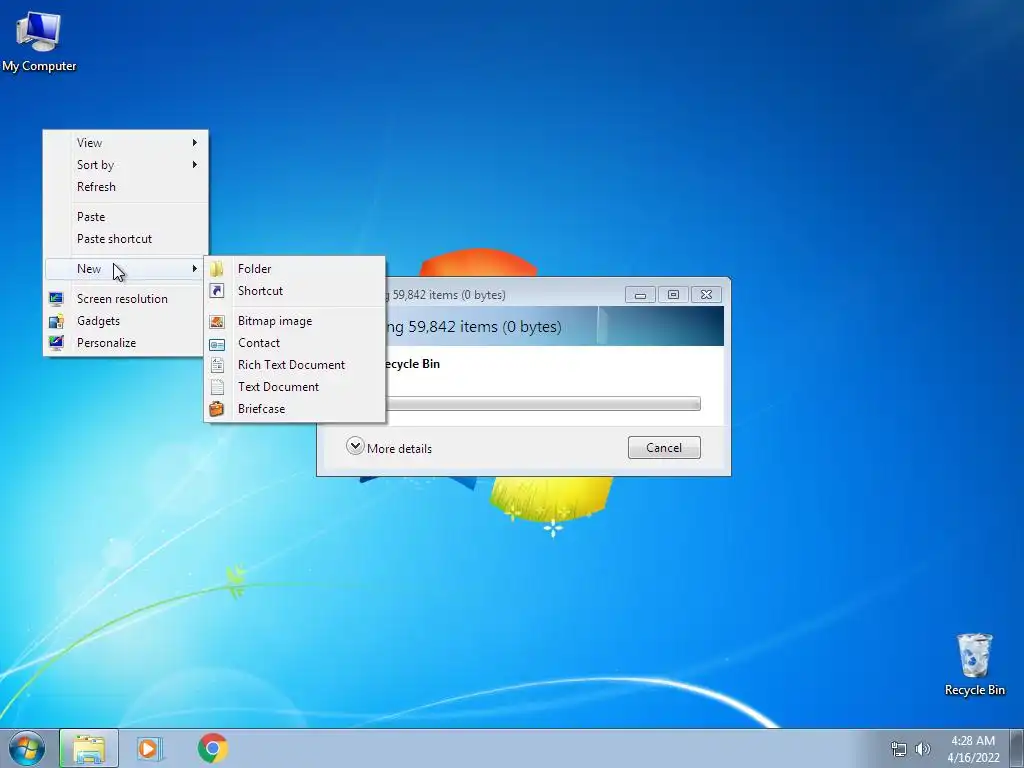The image size is (1024, 768).
Task: Click the Folder icon in New submenu
Action: pyautogui.click(x=217, y=269)
